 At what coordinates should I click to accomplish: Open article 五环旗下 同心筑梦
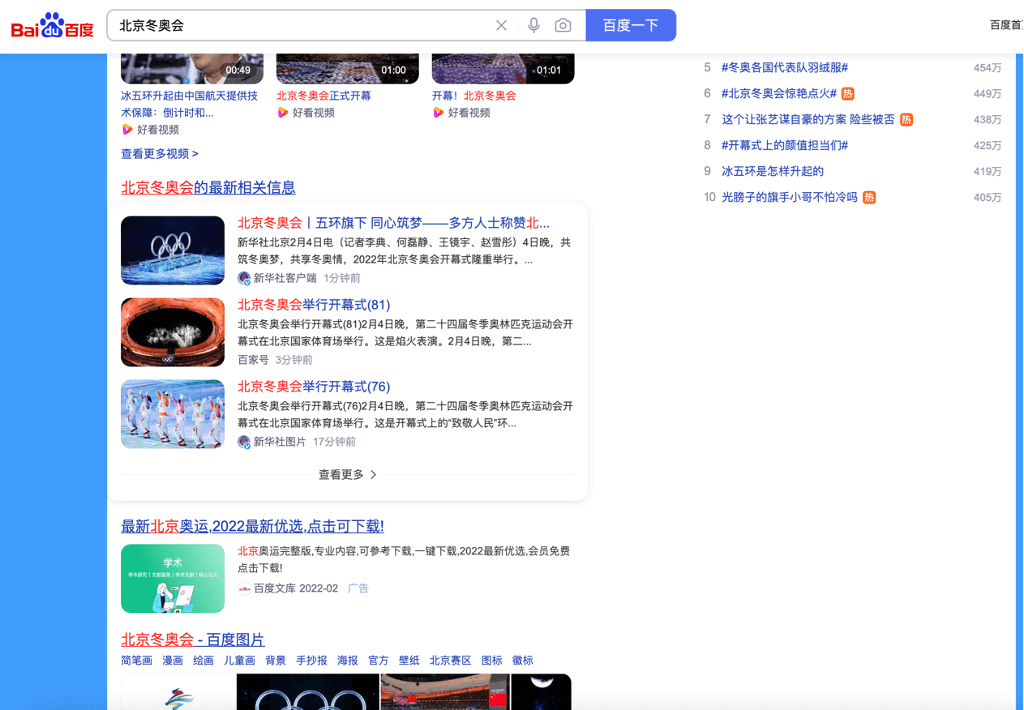click(x=393, y=223)
